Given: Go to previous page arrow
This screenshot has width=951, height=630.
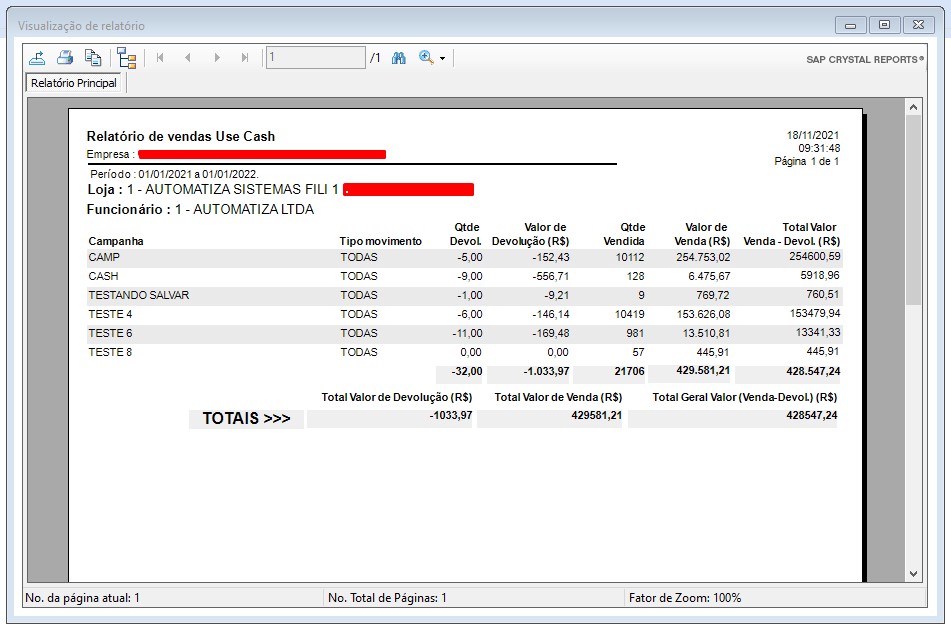Looking at the screenshot, I should tap(188, 58).
